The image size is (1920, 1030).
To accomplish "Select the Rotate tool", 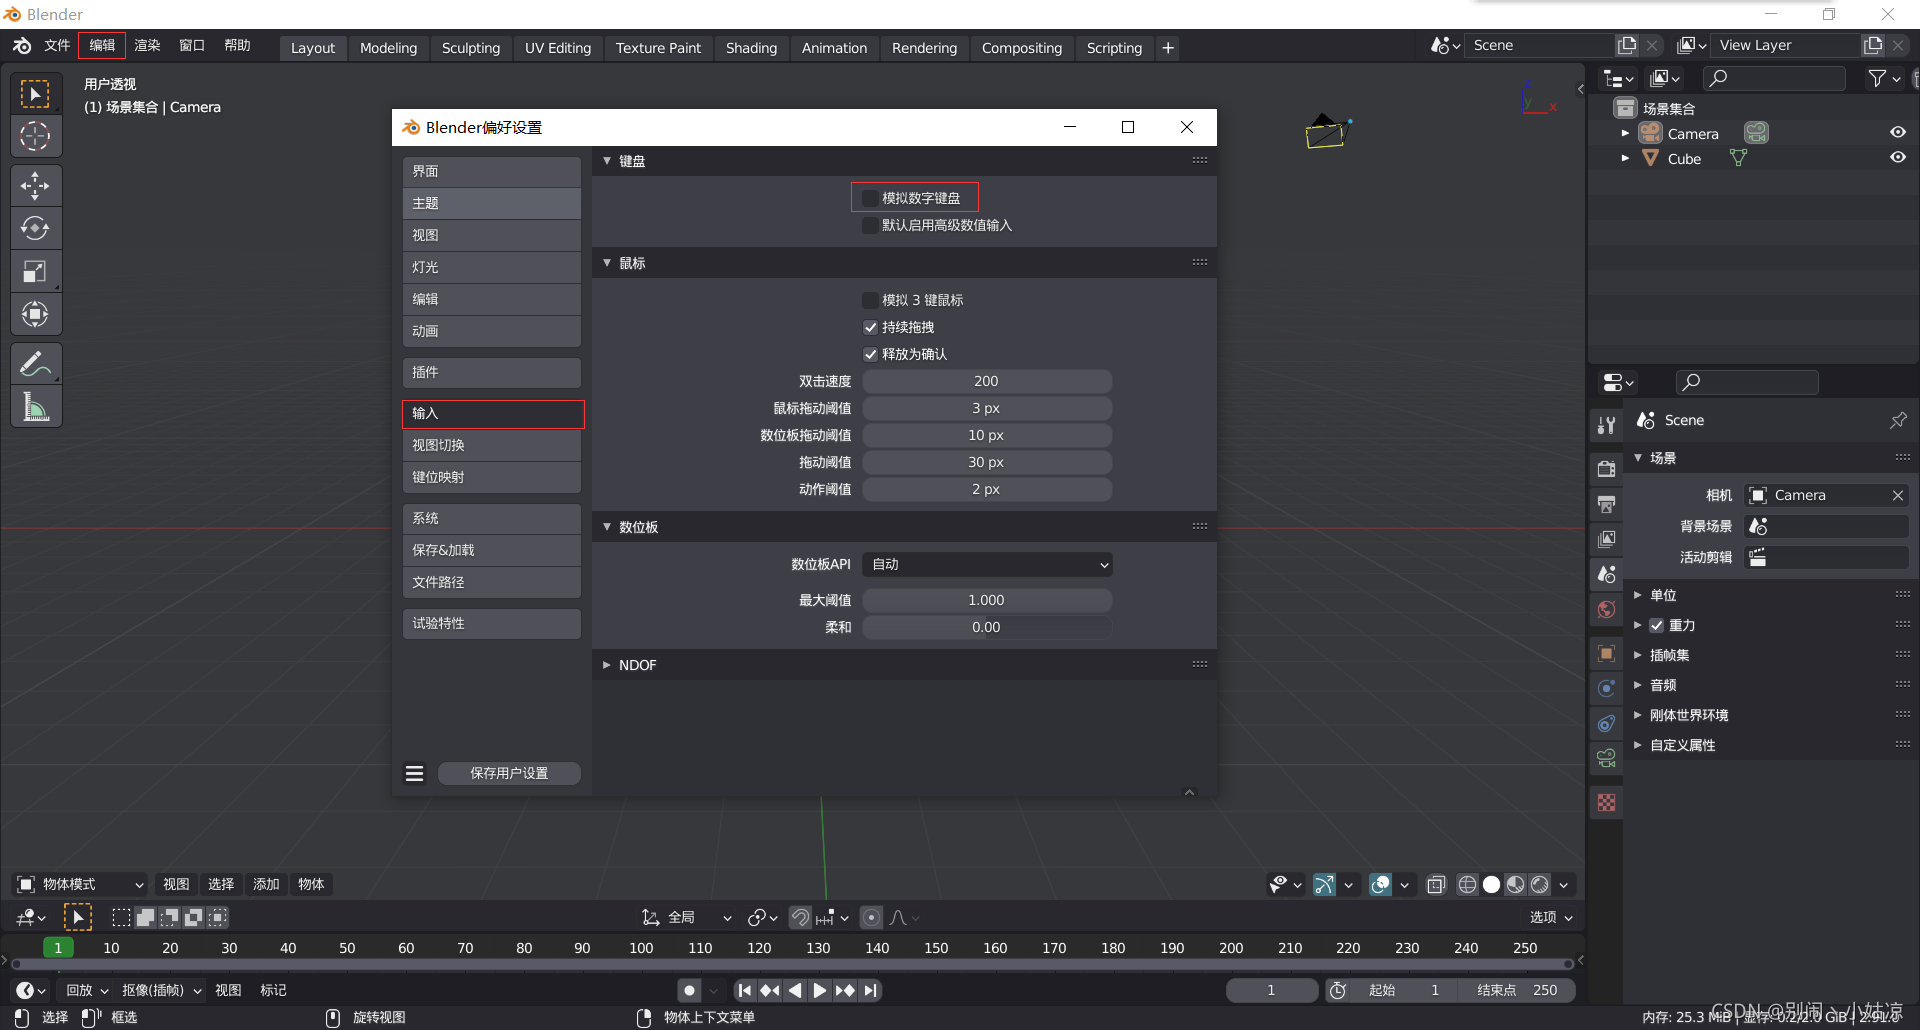I will click(36, 229).
